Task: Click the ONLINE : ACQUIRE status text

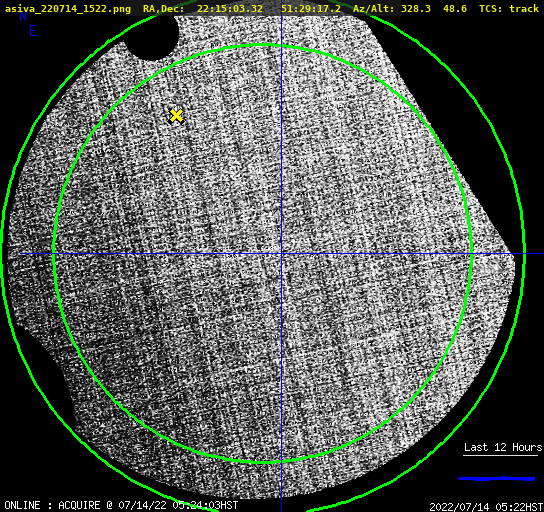Action: pos(52,505)
